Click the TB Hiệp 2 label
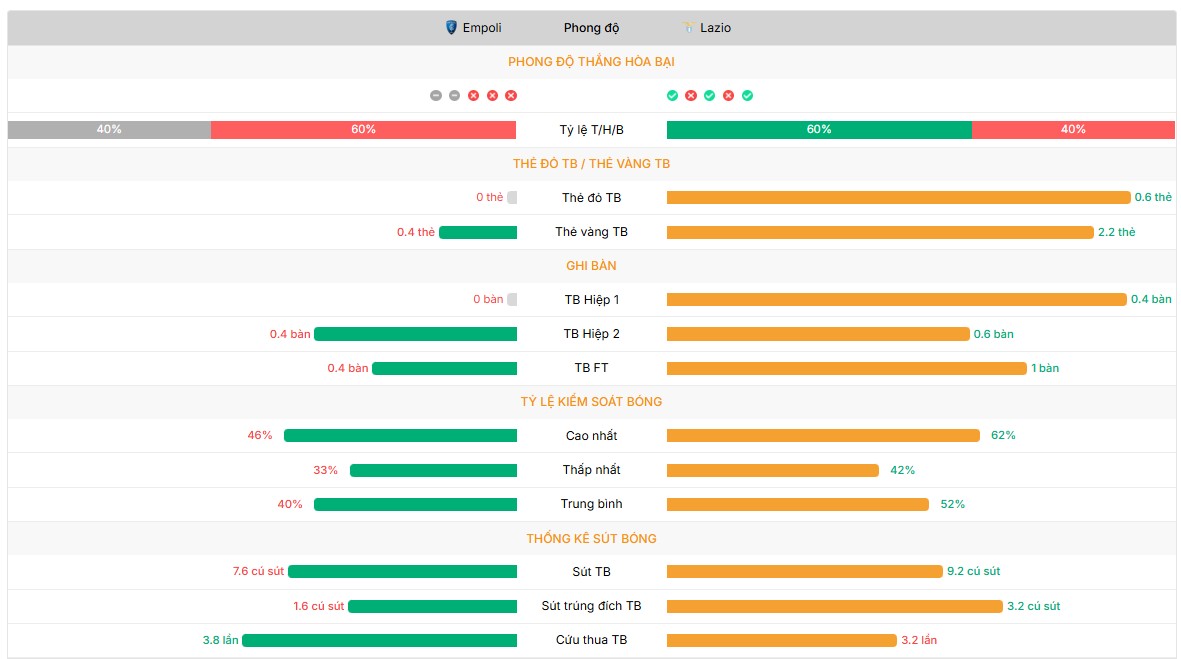Screen dimensions: 1181x659 (591, 334)
